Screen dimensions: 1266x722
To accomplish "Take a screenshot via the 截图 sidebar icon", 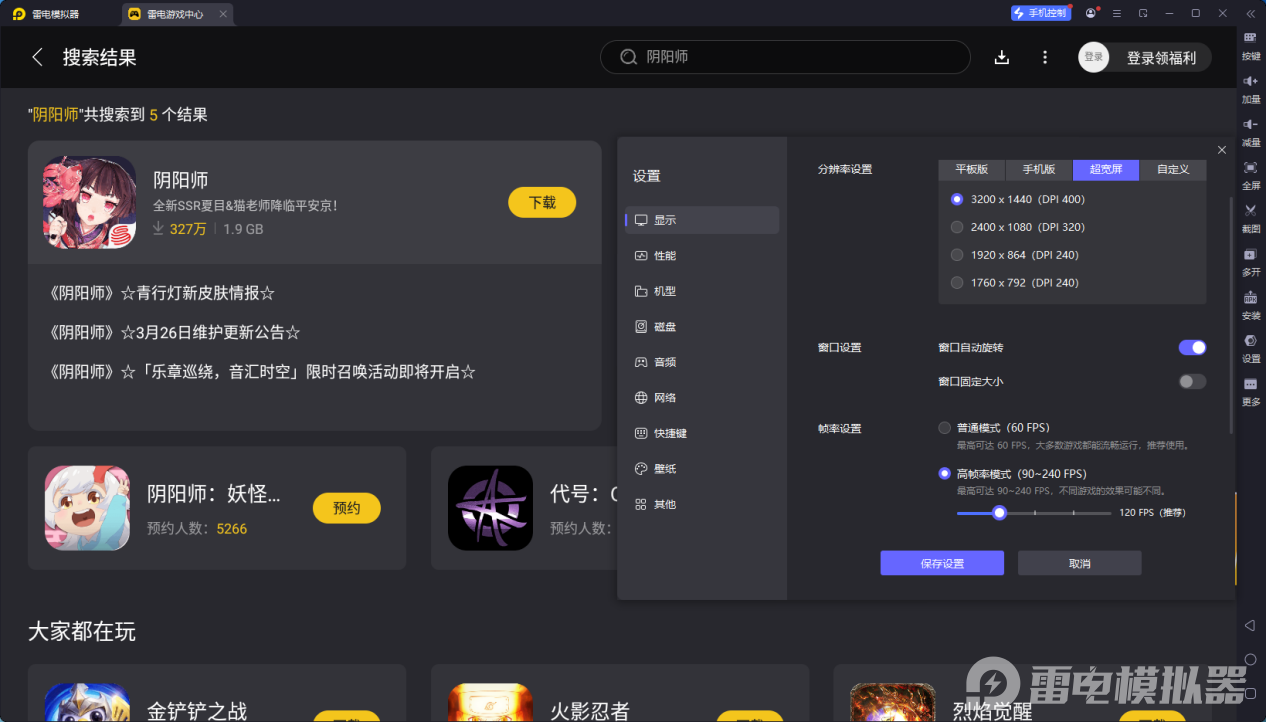I will point(1250,217).
